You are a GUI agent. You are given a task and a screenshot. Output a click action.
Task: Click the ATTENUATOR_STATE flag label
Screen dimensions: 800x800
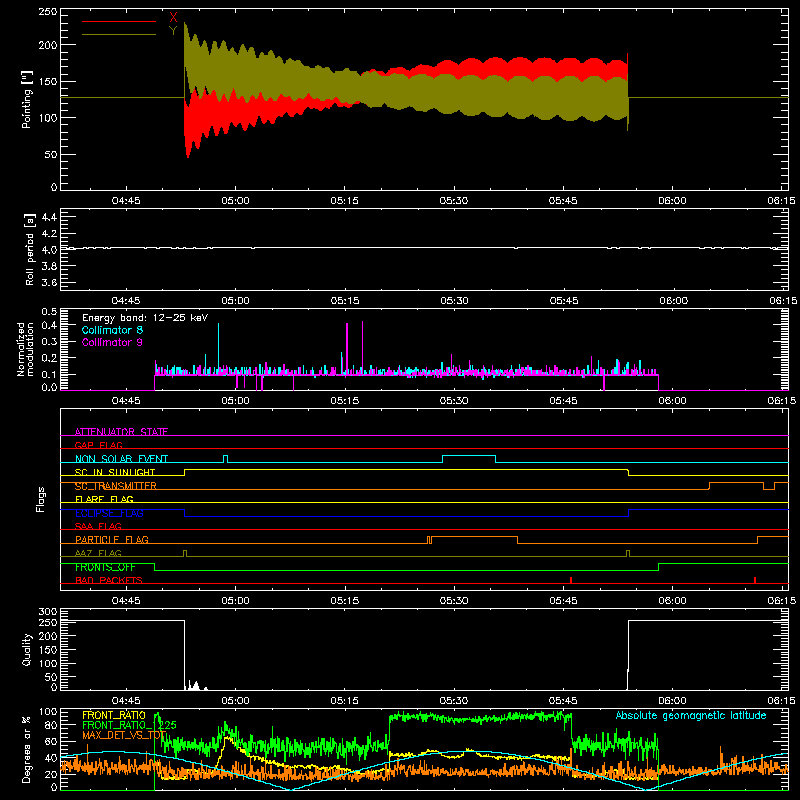121,432
